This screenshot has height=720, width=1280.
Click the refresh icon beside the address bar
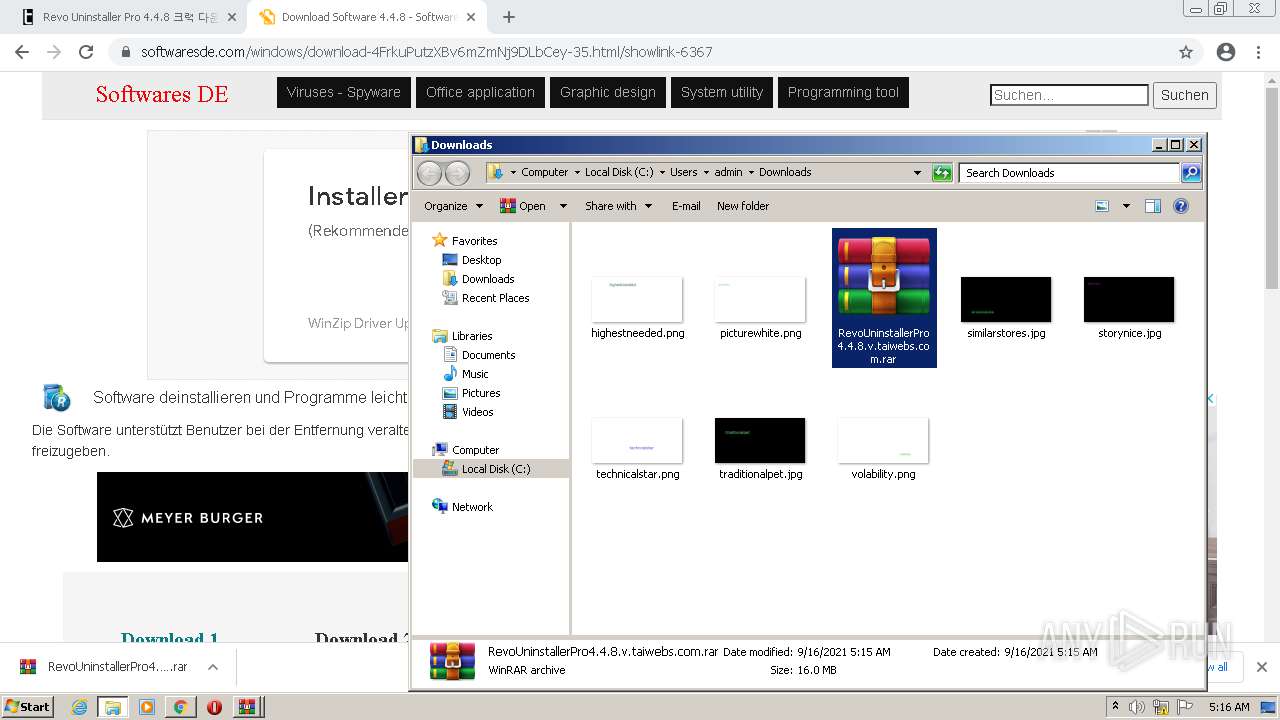click(x=942, y=173)
